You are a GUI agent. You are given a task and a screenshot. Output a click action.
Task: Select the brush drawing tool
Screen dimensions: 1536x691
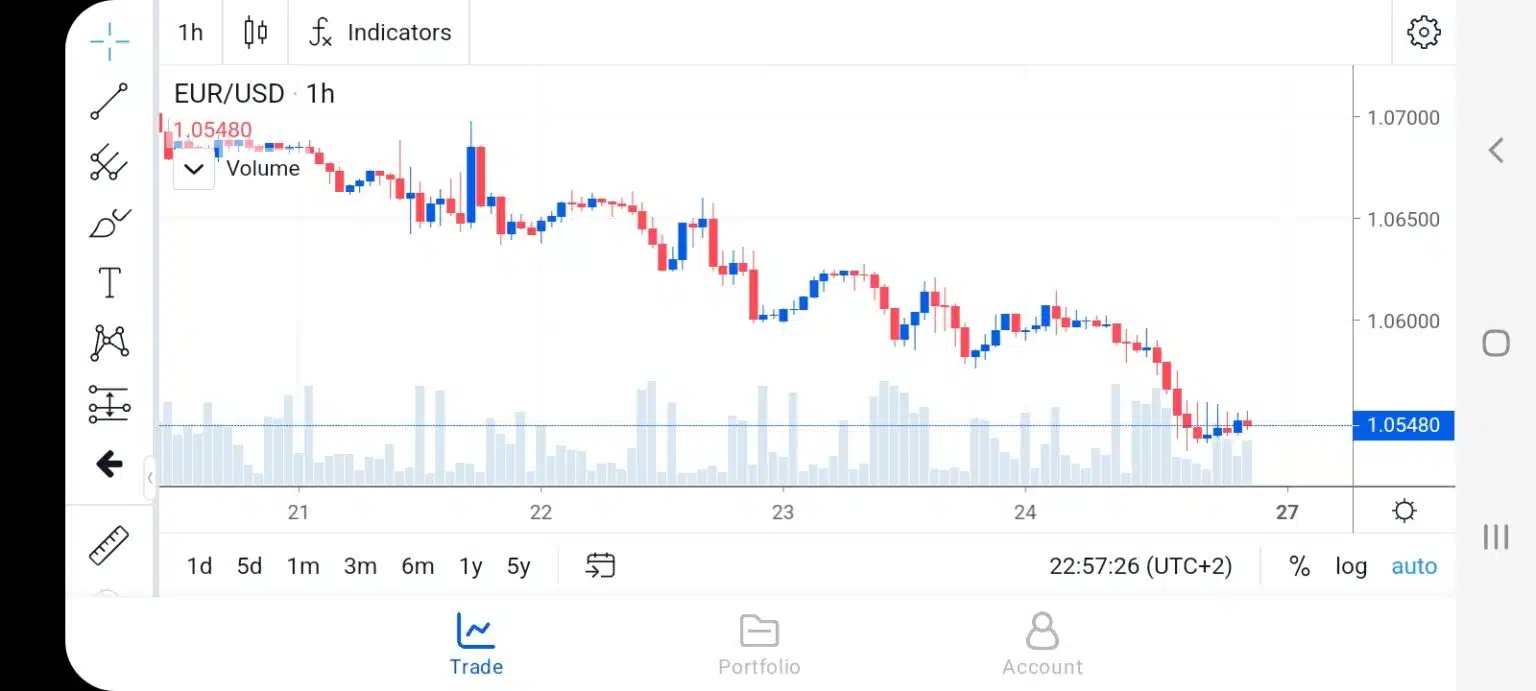[109, 223]
